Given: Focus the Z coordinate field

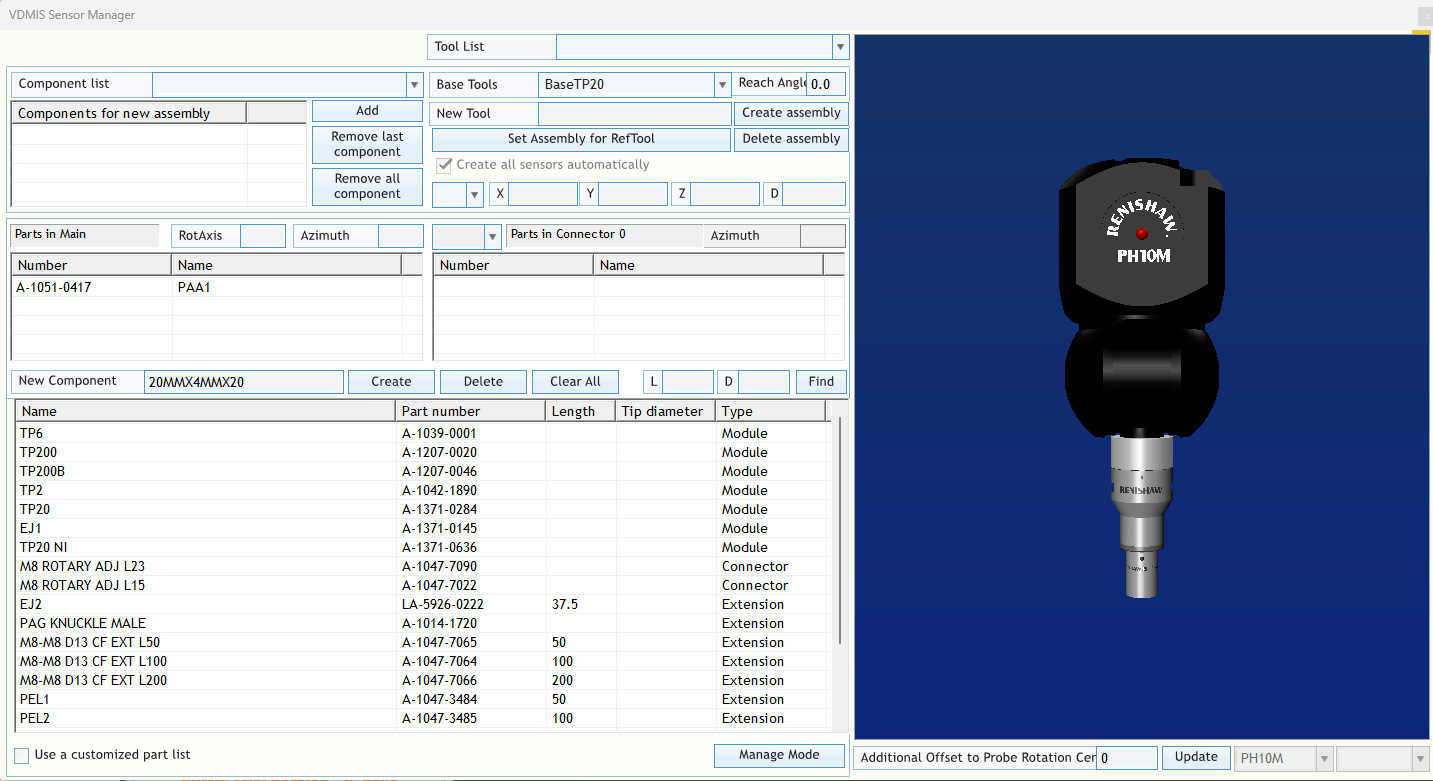Looking at the screenshot, I should 725,195.
